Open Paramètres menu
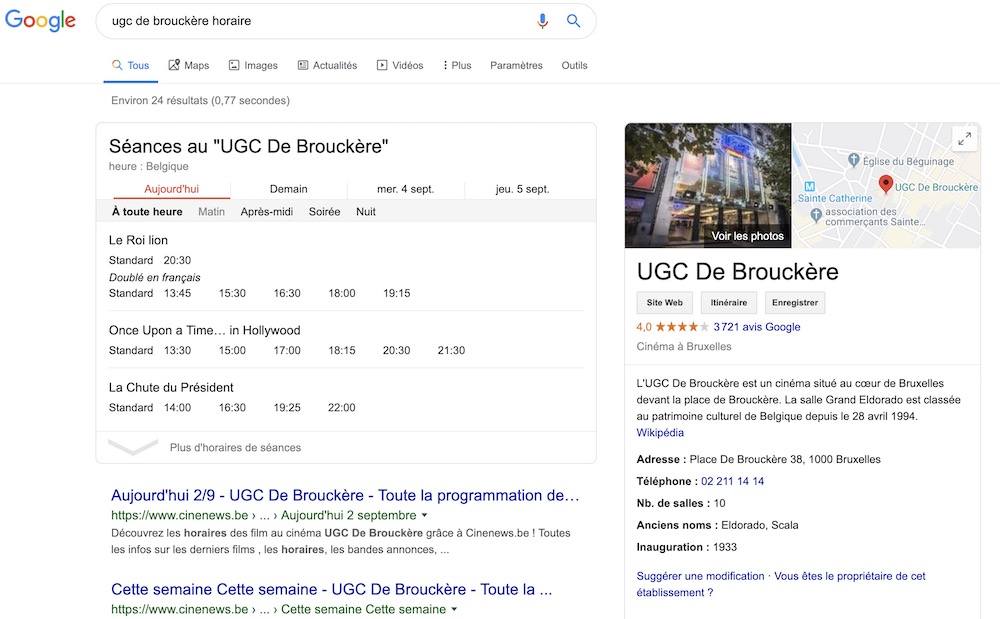 click(x=516, y=65)
